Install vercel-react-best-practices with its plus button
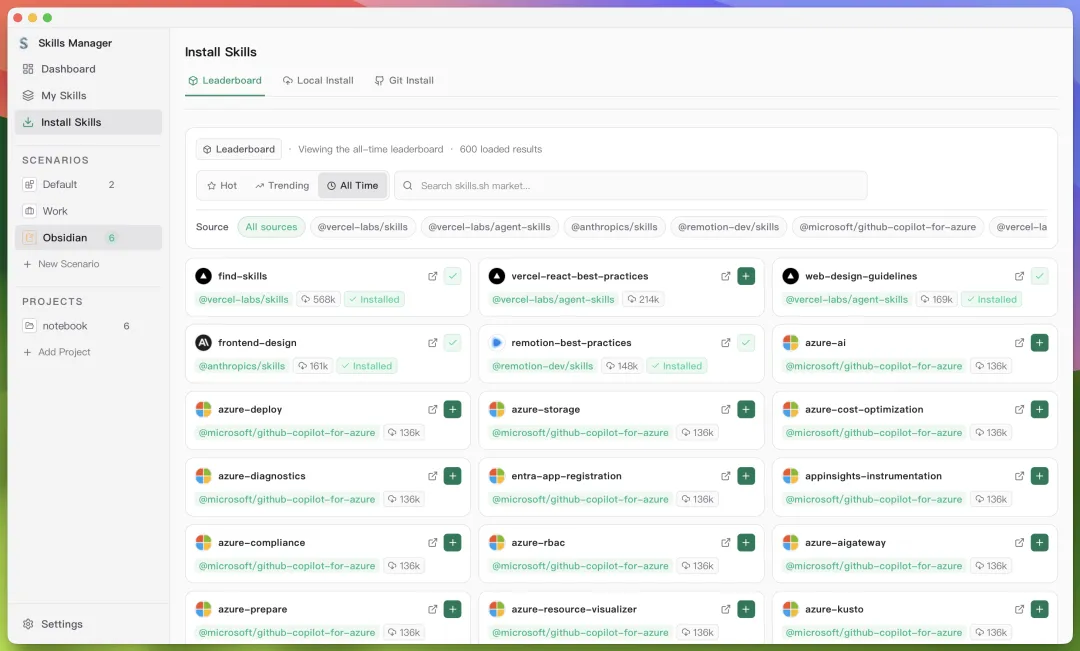The image size is (1080, 651). (746, 276)
